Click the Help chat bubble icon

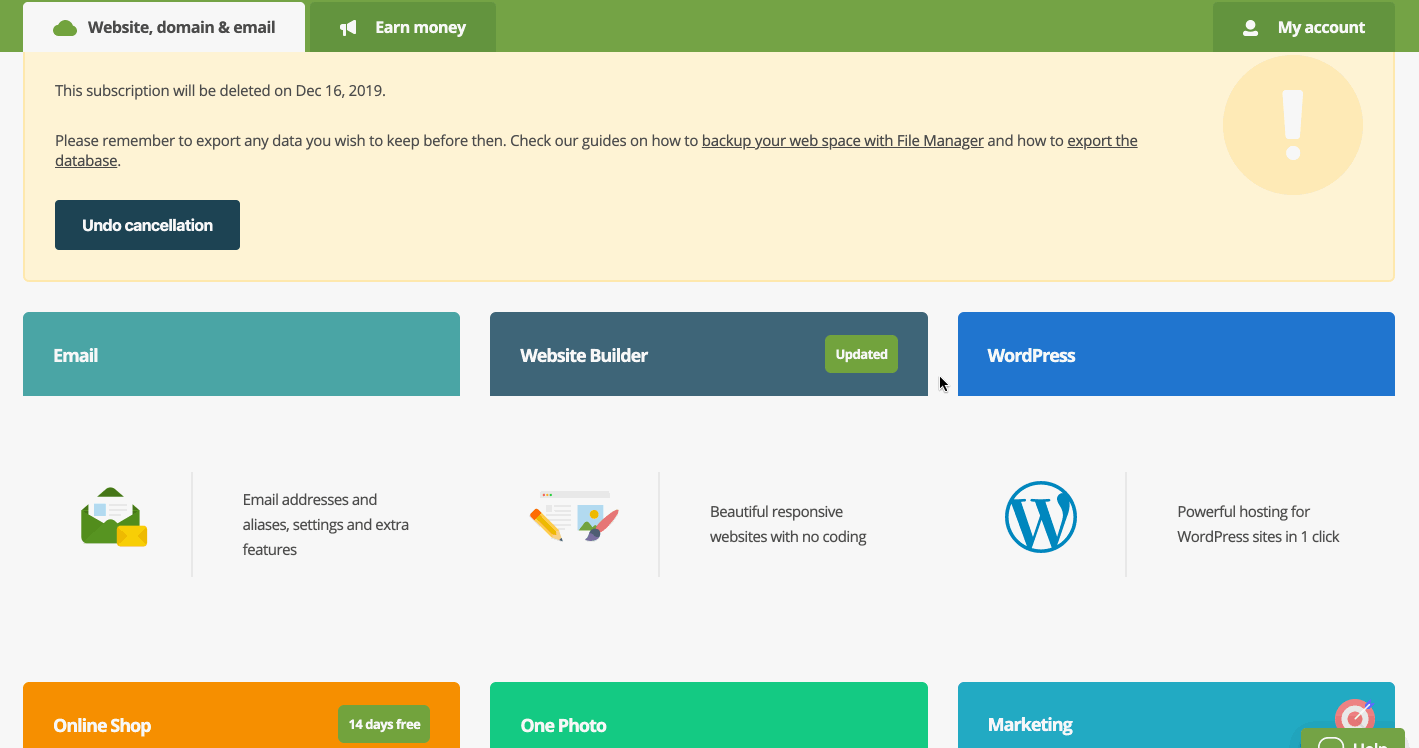[1331, 743]
